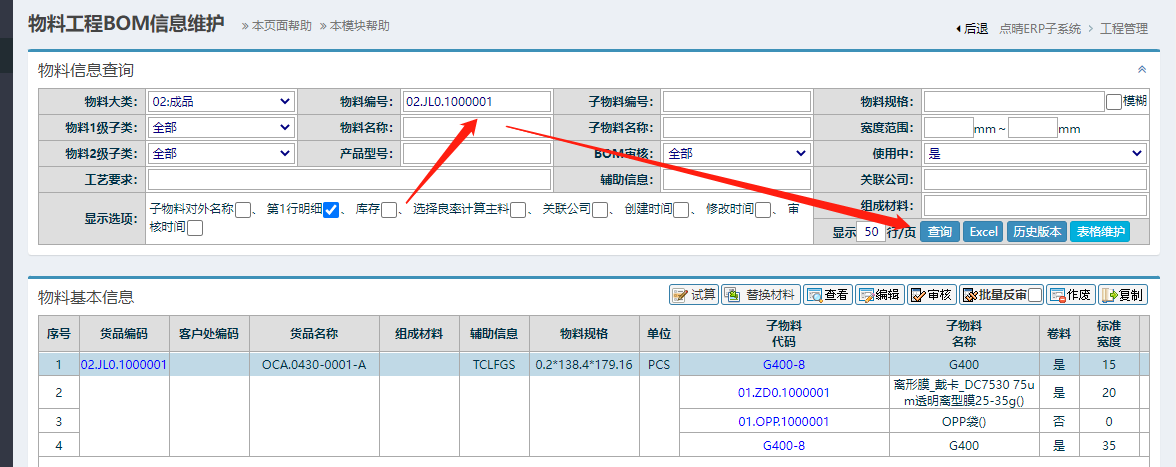Select cell OCA.0430-0001-A
The height and width of the screenshot is (467, 1176).
314,364
